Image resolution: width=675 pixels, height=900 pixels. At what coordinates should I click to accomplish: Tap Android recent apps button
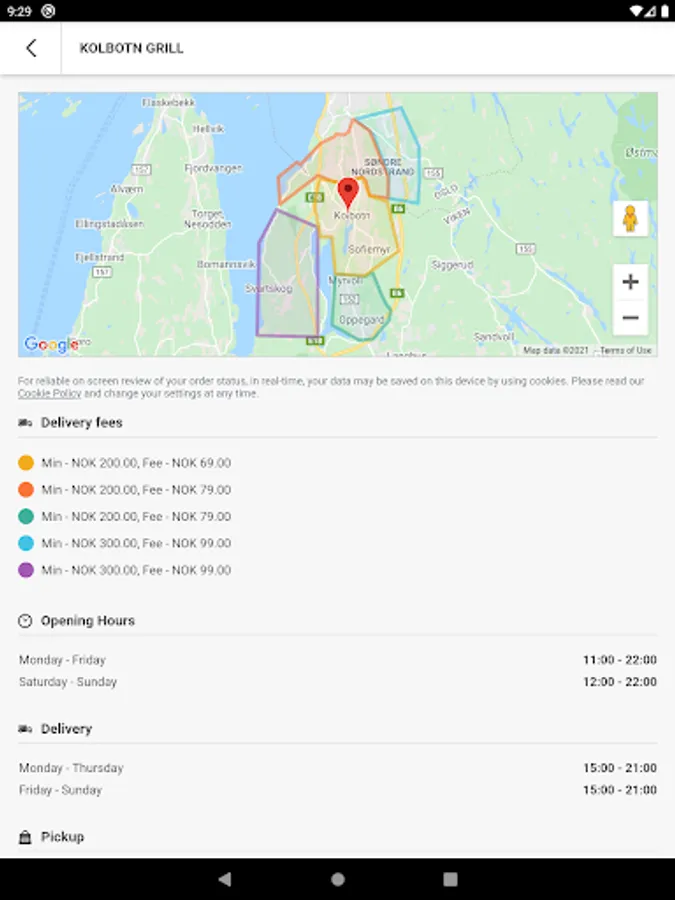tap(451, 879)
